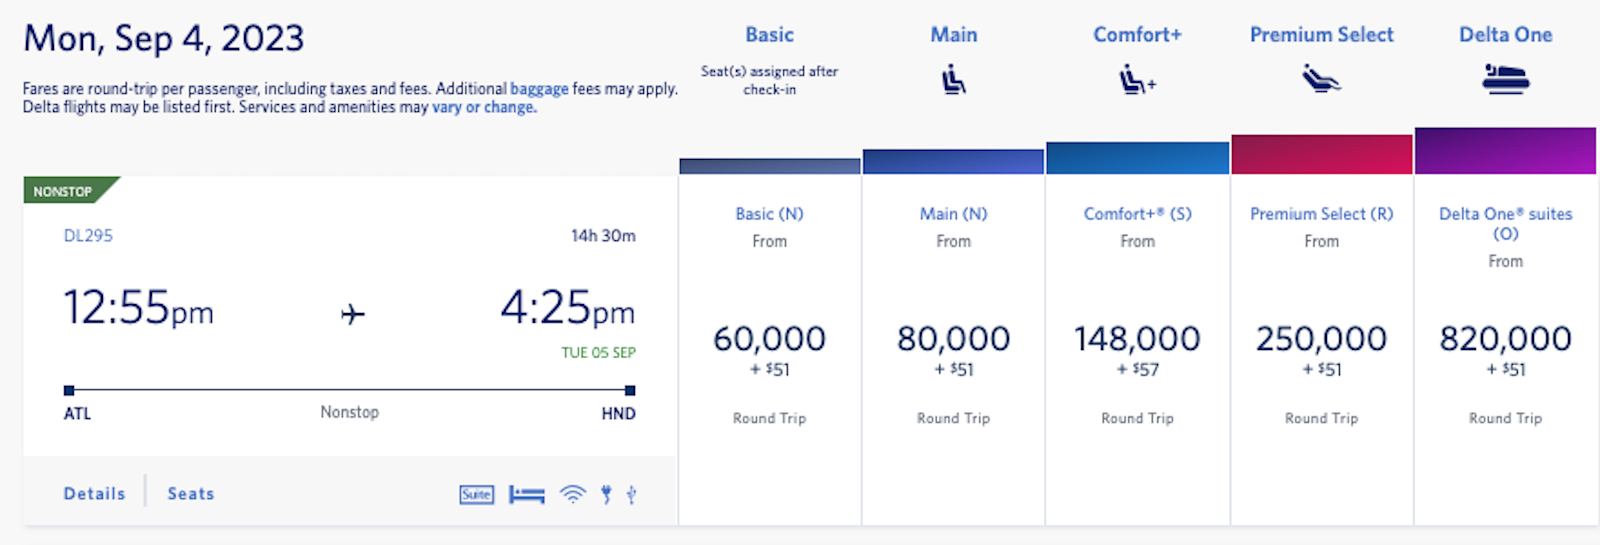Click the Main (N) fare label

pos(954,214)
